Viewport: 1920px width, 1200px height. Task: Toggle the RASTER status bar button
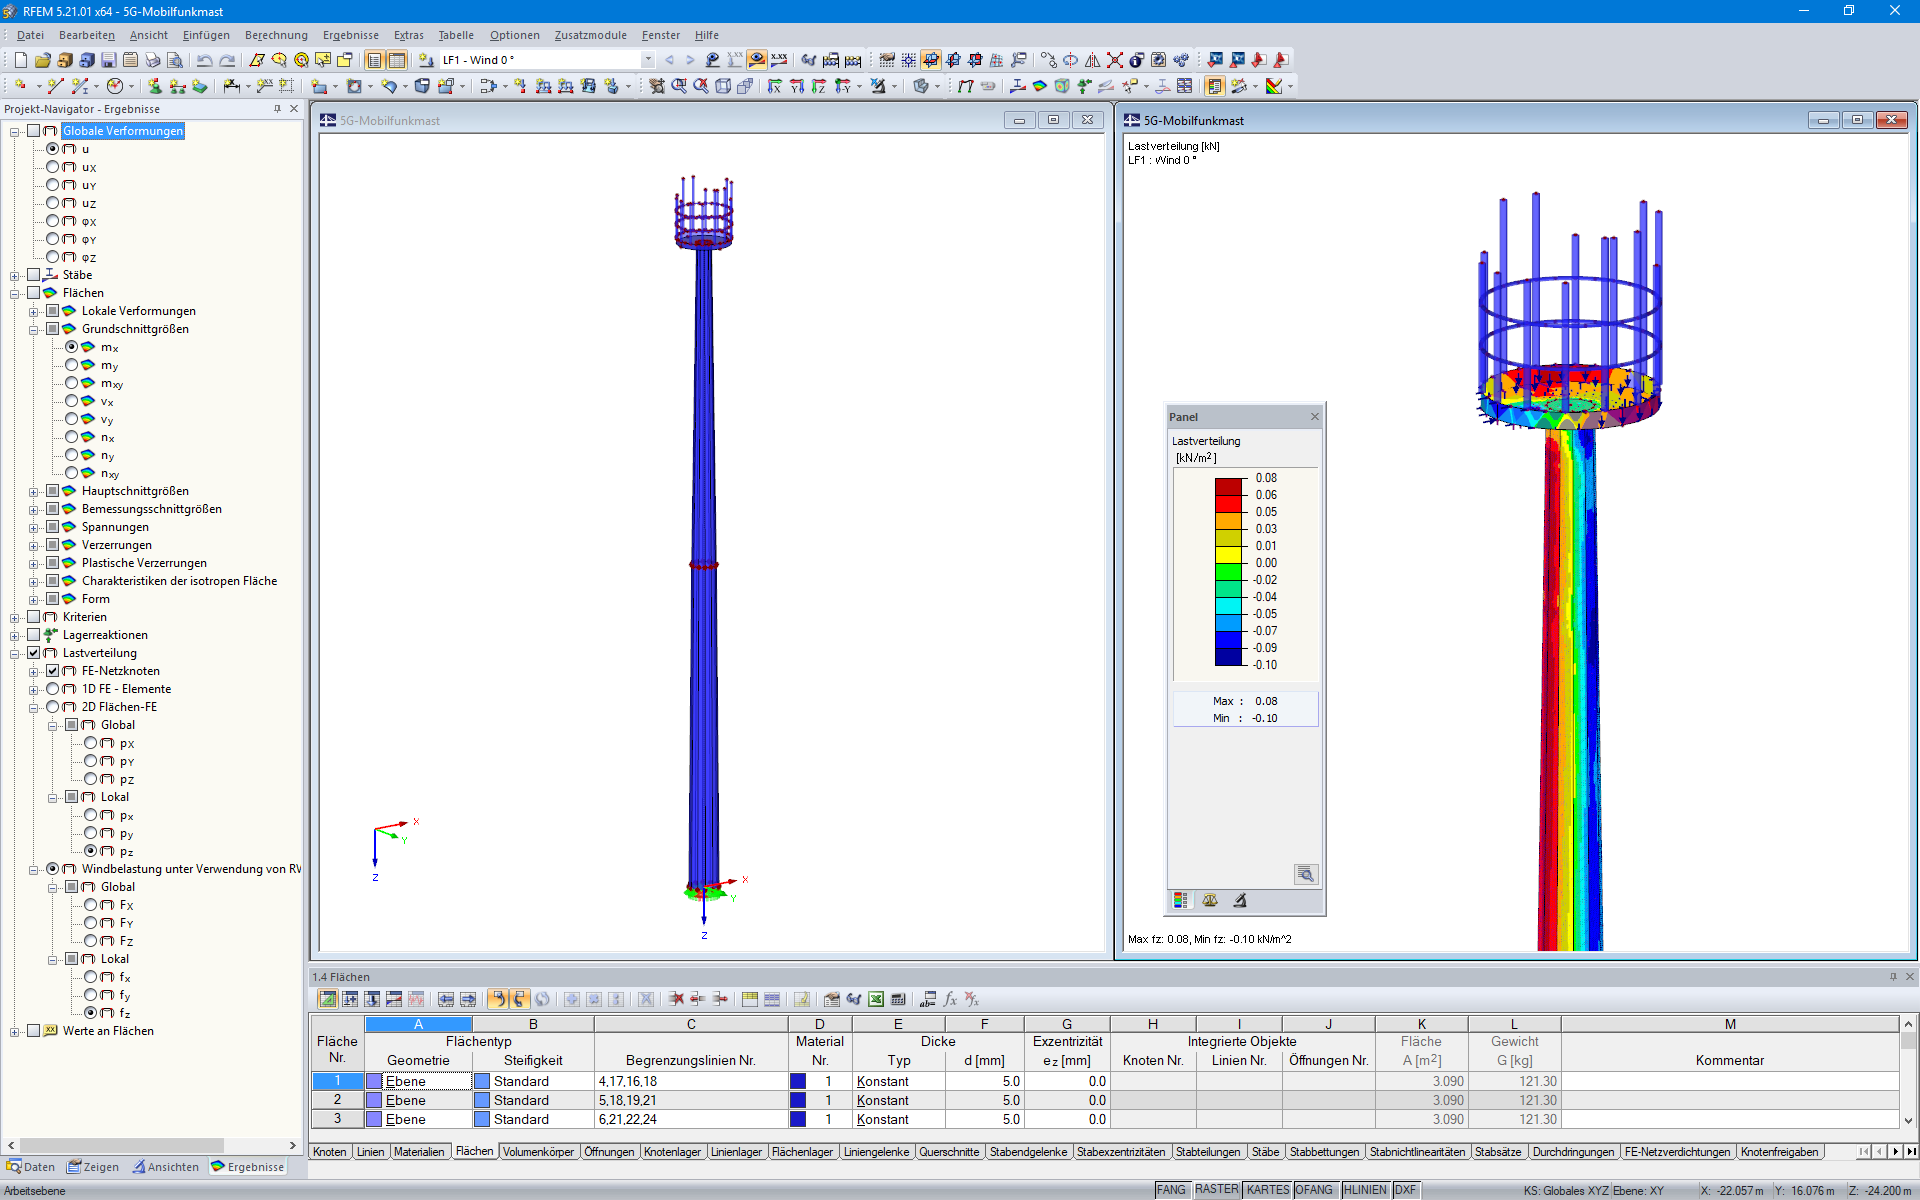(x=1216, y=1190)
